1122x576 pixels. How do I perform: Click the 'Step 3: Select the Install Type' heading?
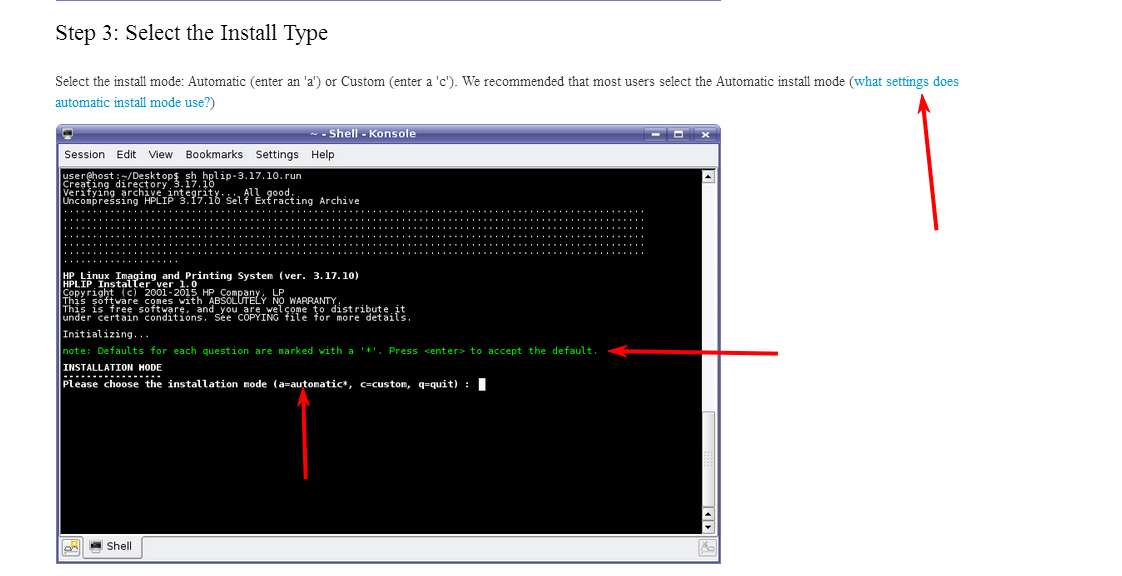[192, 33]
